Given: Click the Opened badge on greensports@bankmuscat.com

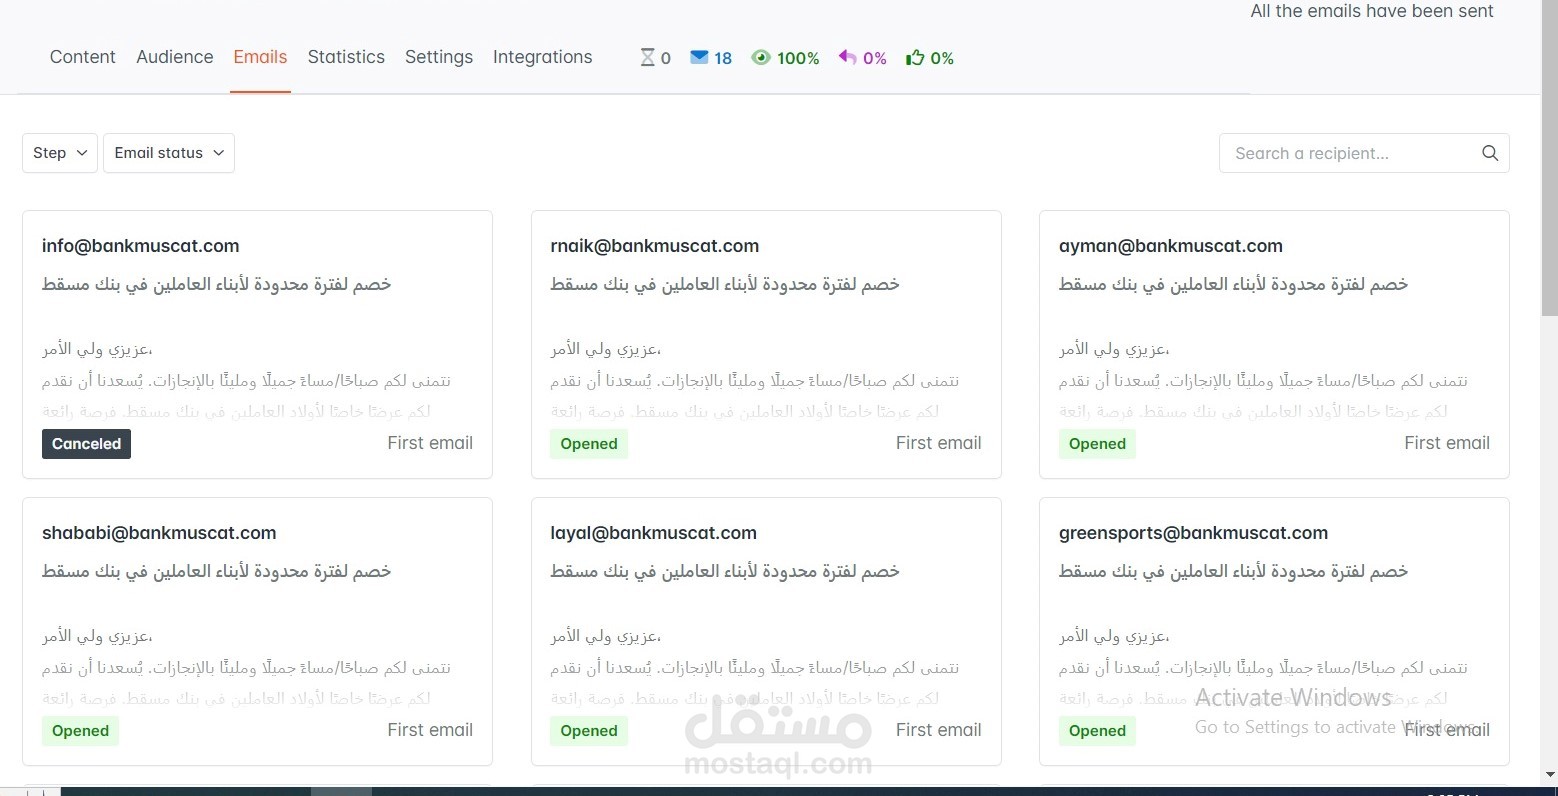Looking at the screenshot, I should (1097, 731).
